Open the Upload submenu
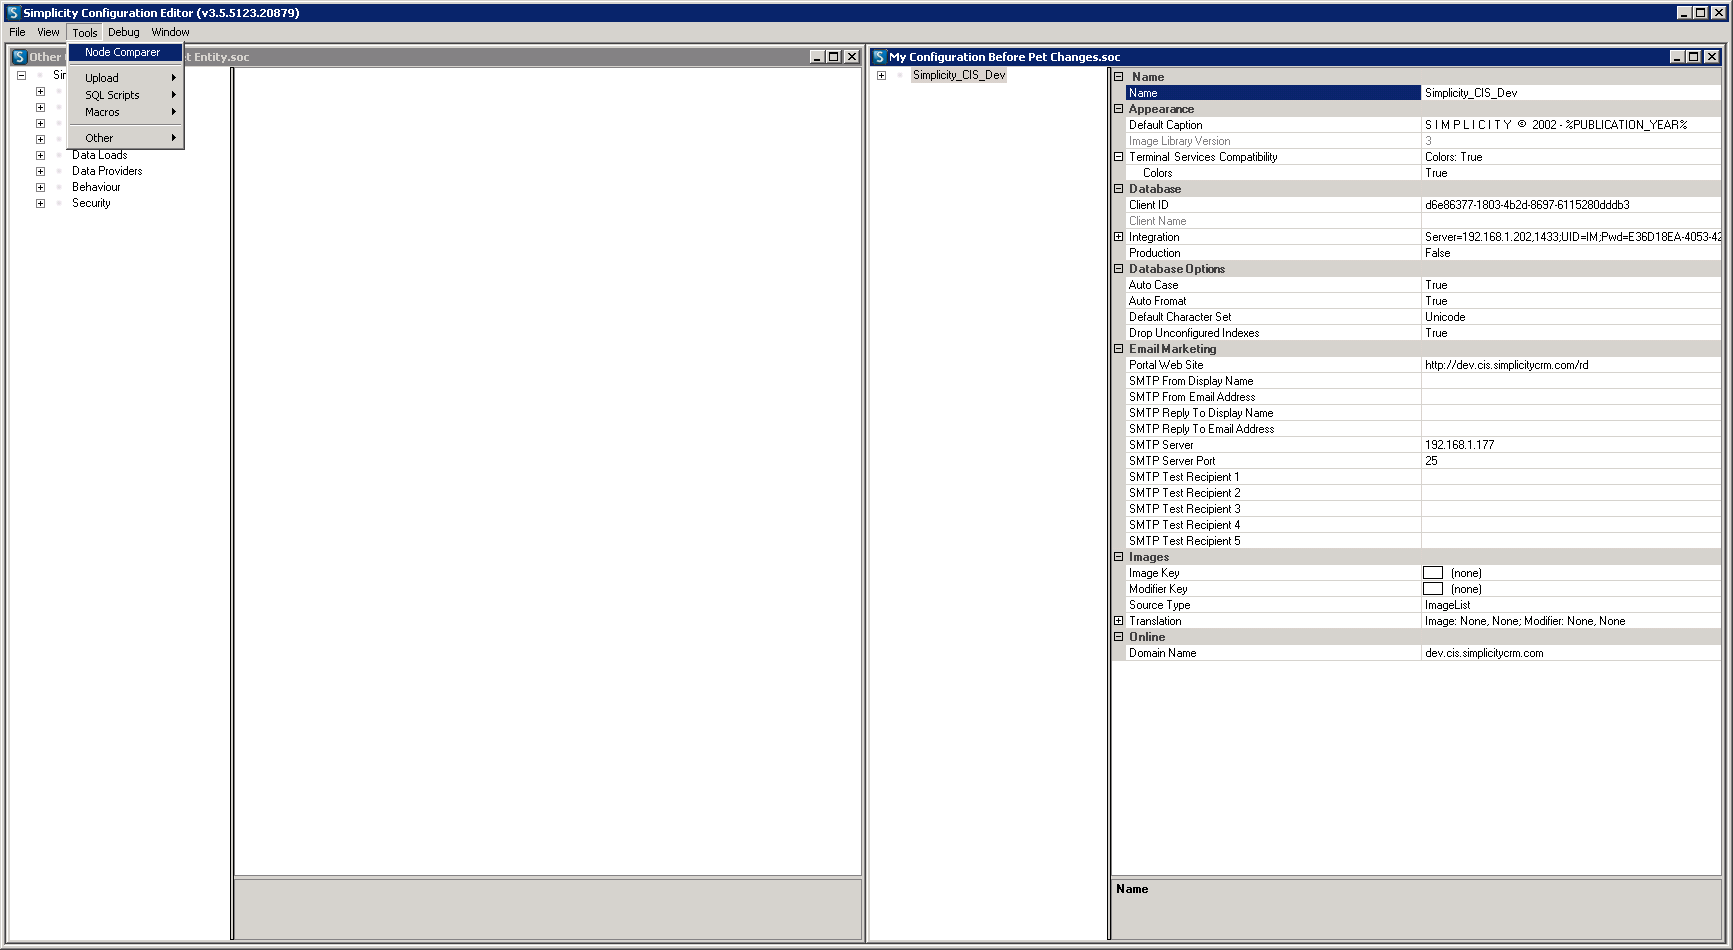This screenshot has width=1733, height=950. 125,78
